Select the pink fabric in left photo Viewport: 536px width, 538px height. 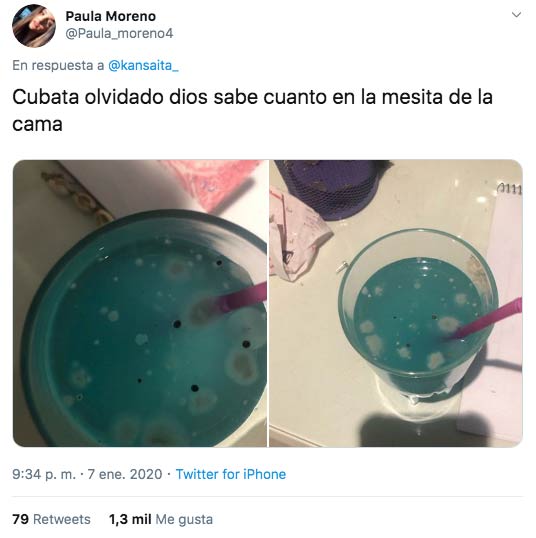[213, 184]
